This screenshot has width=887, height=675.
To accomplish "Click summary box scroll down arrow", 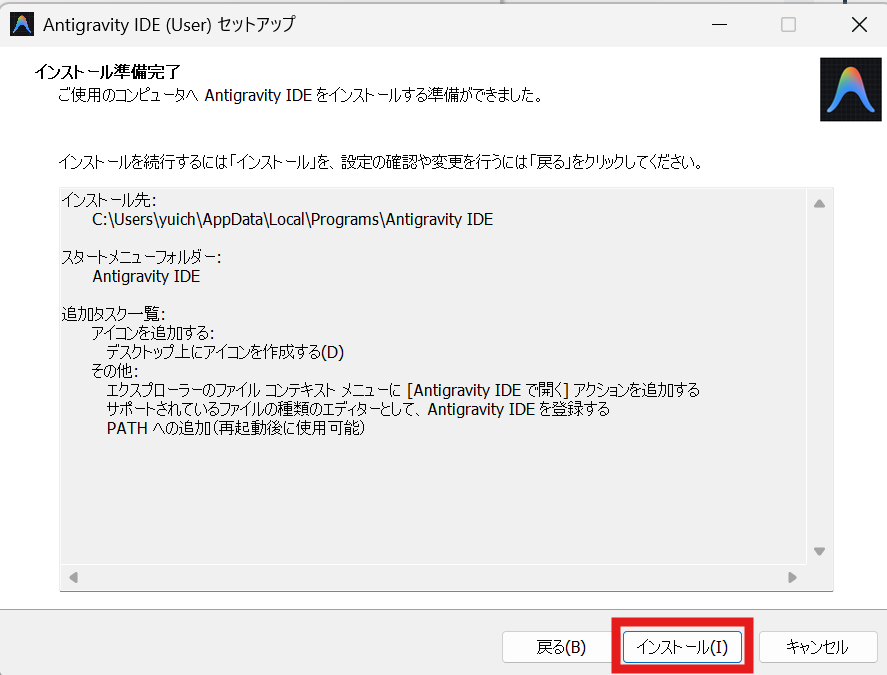I will (x=819, y=551).
